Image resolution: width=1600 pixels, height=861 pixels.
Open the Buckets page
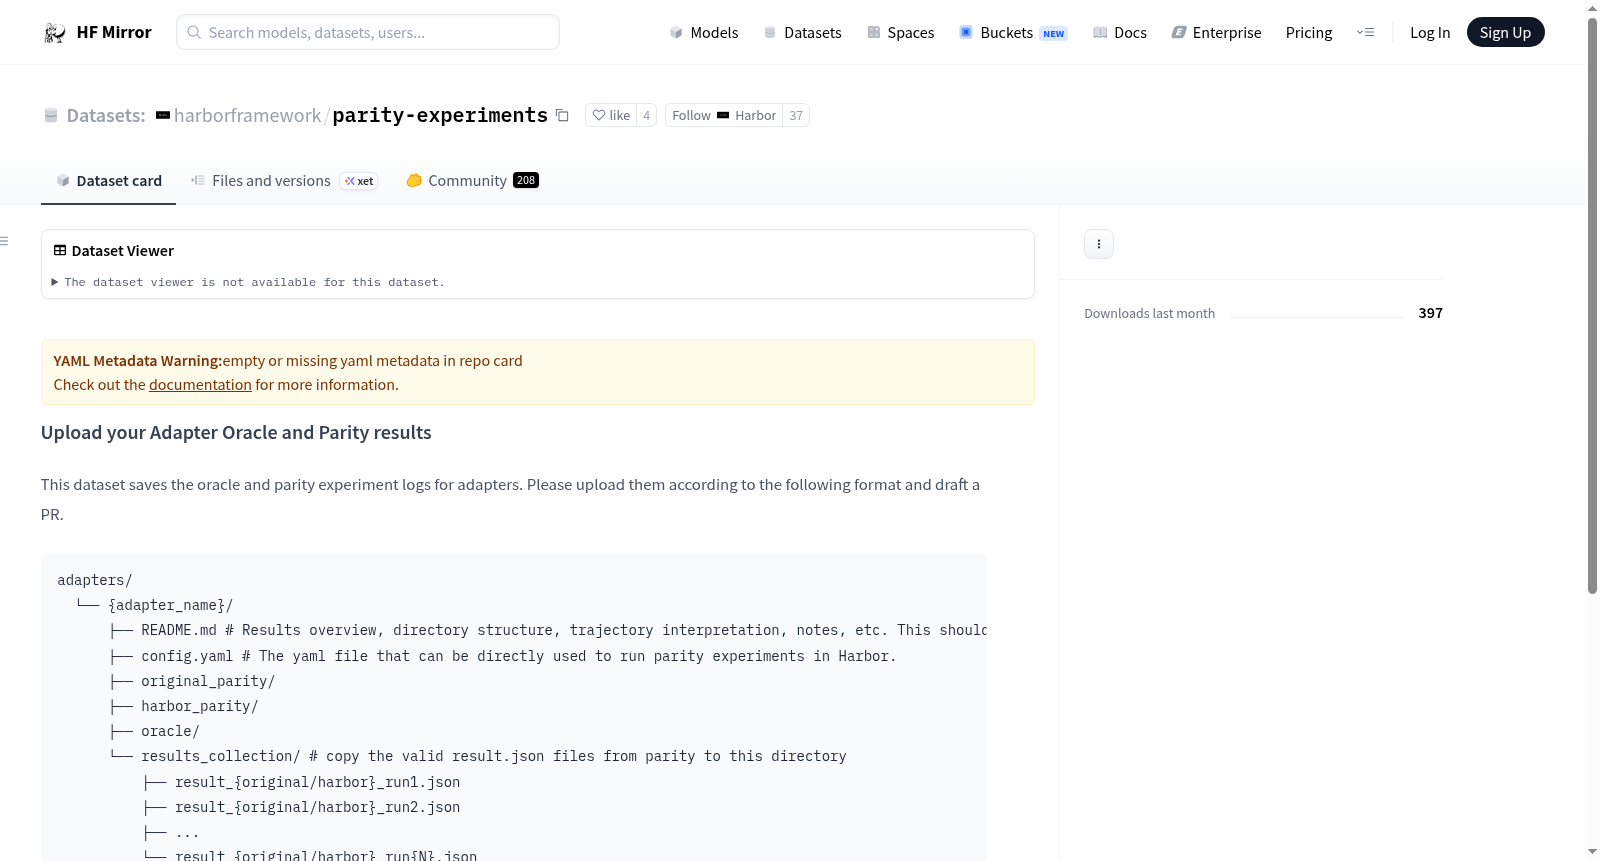[x=1014, y=33]
